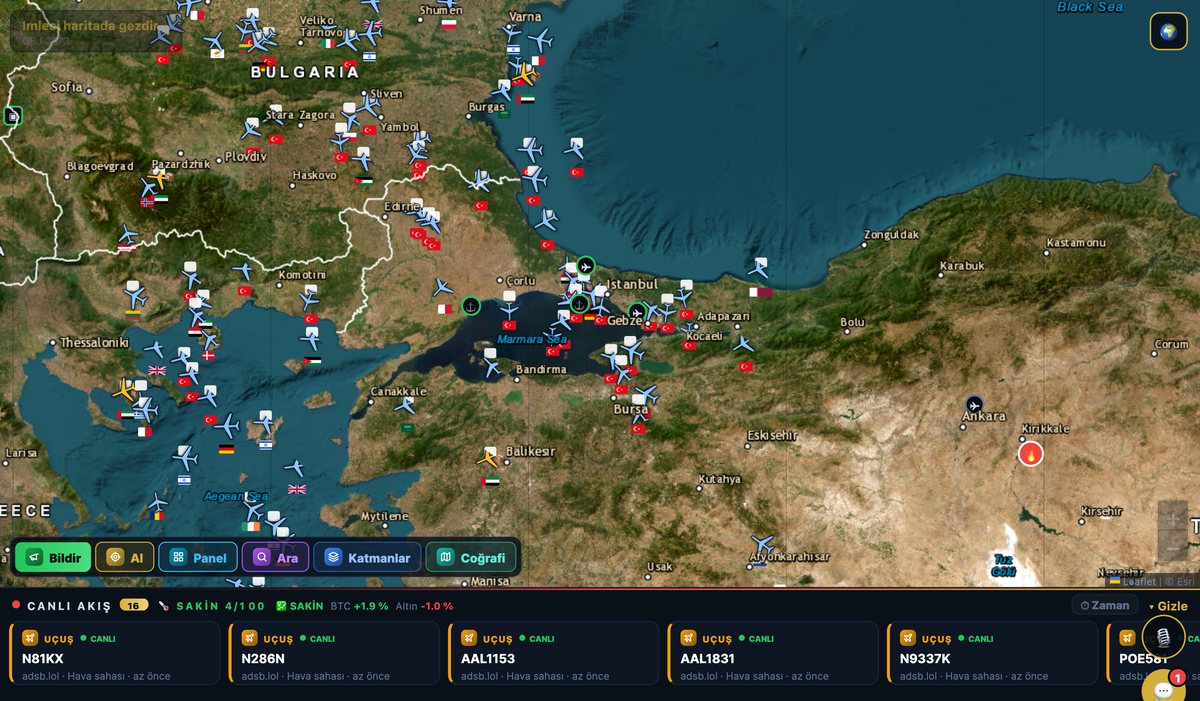Click the Altın -1.0 % ticker

(425, 606)
